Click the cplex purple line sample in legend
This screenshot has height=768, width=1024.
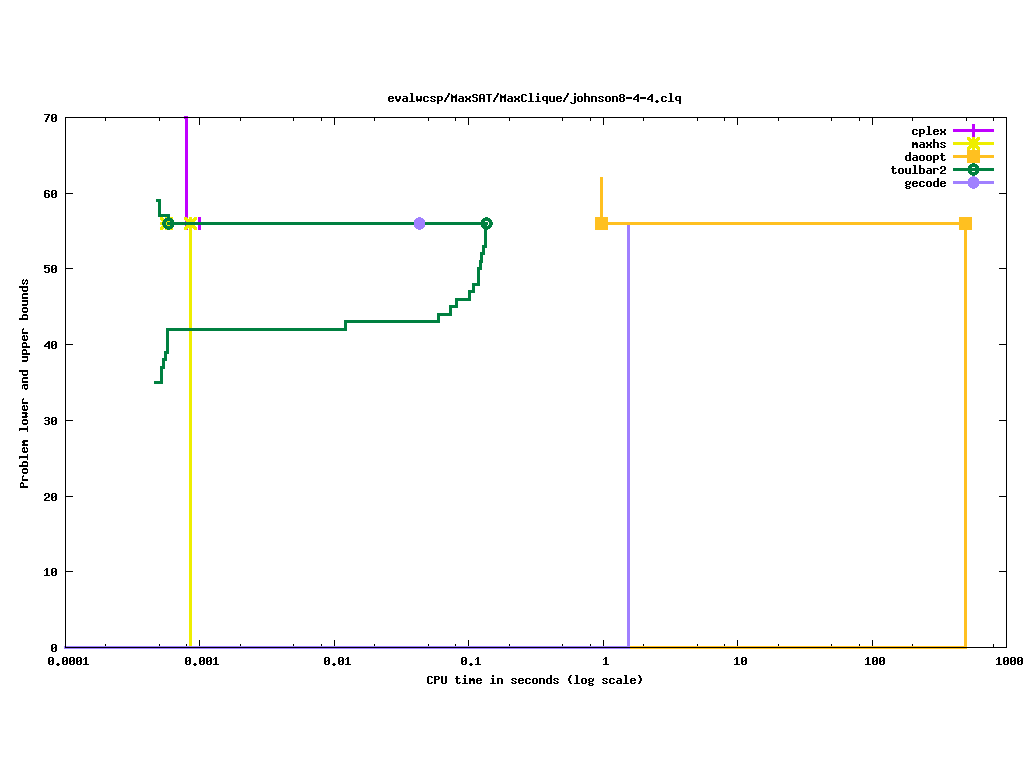[x=973, y=131]
